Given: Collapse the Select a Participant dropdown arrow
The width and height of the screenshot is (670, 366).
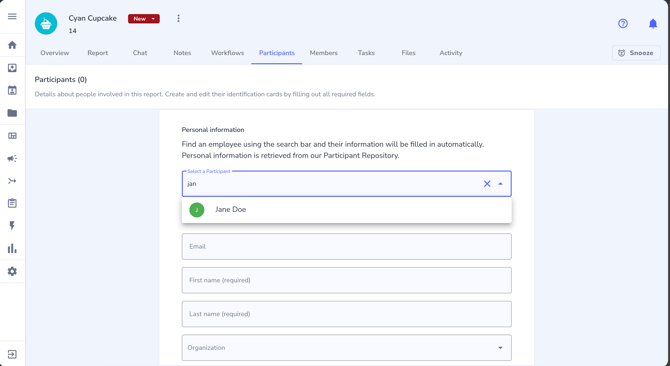Looking at the screenshot, I should pos(500,184).
